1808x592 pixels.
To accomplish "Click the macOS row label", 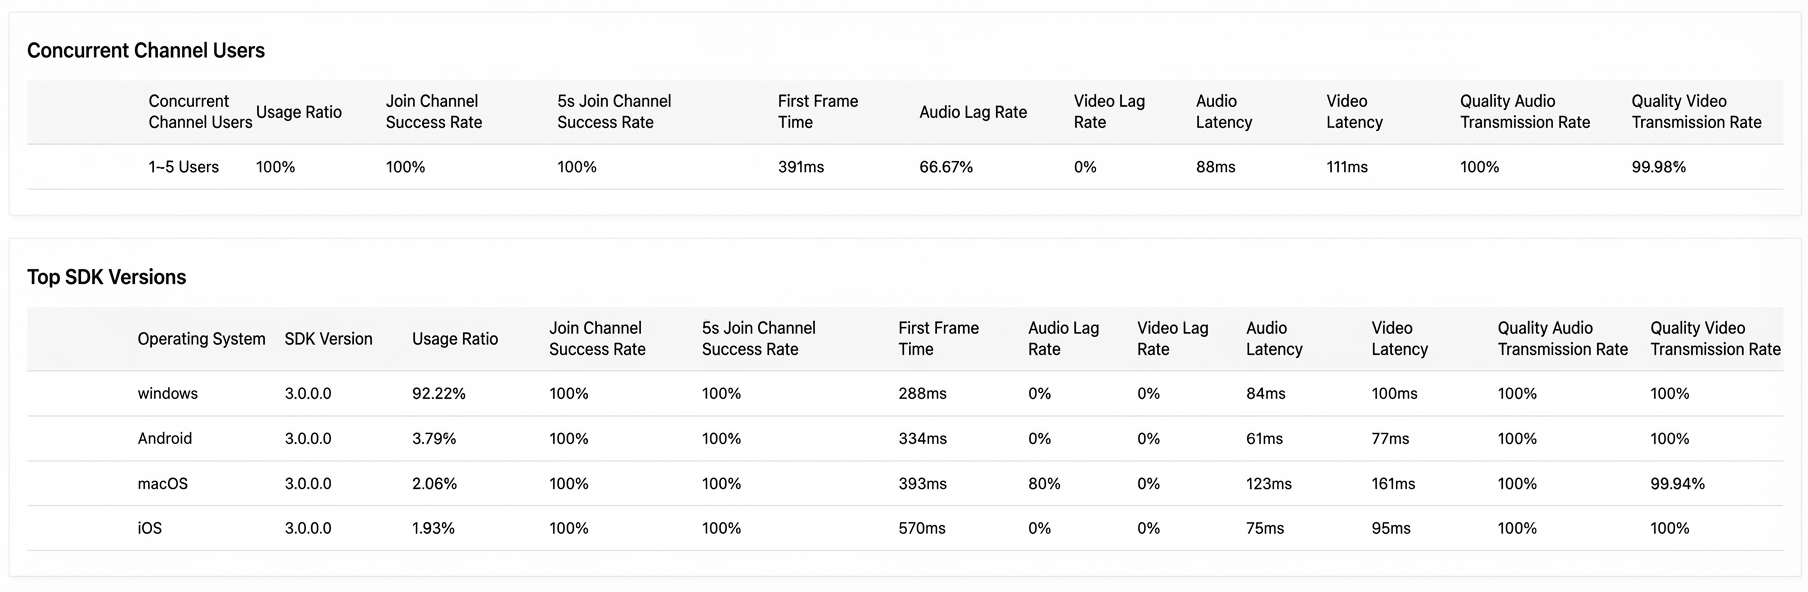I will click(163, 483).
